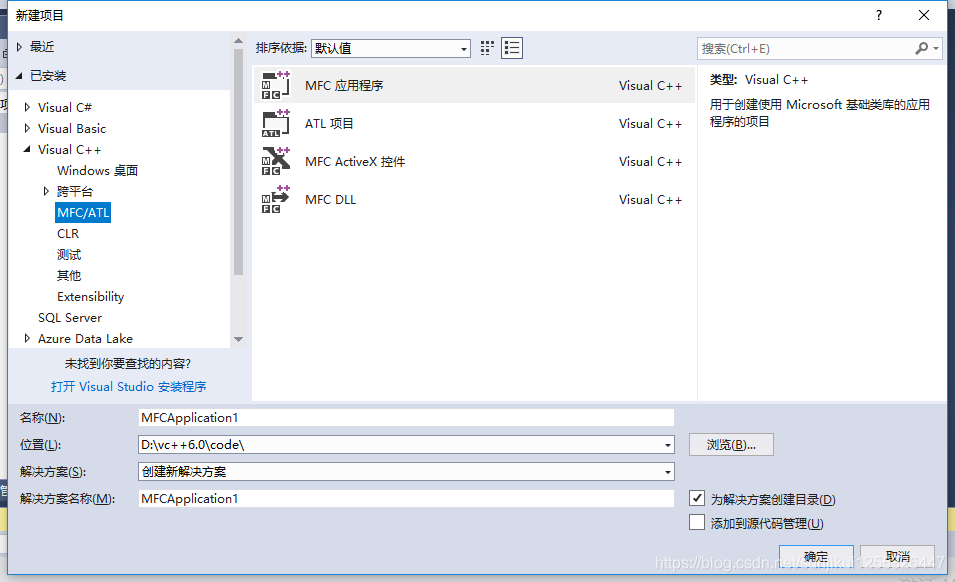Select Windows 桌面 category
955x582 pixels.
pos(97,170)
